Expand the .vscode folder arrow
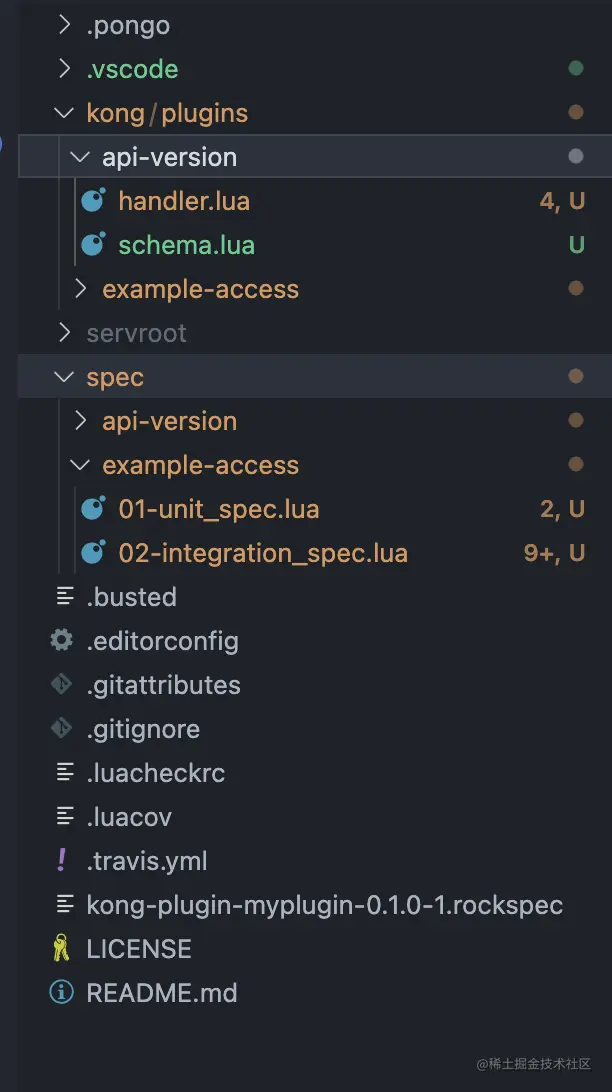This screenshot has width=612, height=1092. 65,69
